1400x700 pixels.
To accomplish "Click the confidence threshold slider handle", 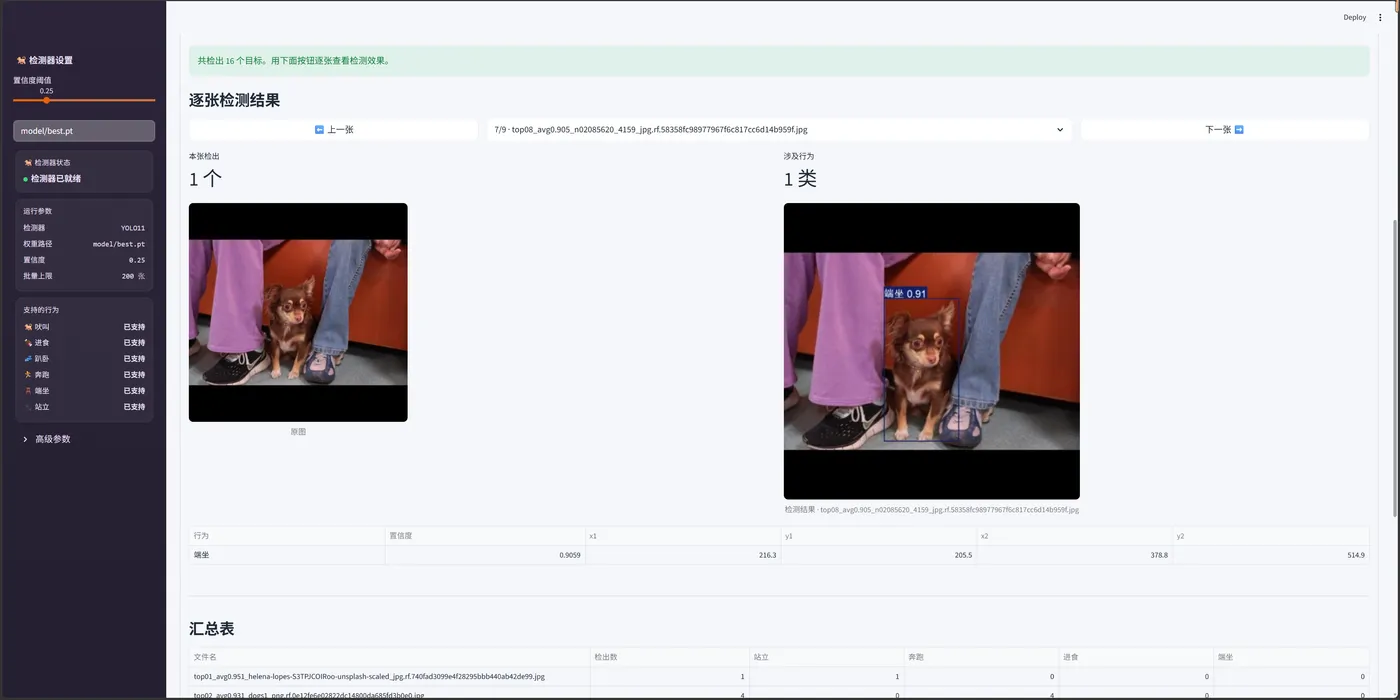I will pyautogui.click(x=46, y=100).
